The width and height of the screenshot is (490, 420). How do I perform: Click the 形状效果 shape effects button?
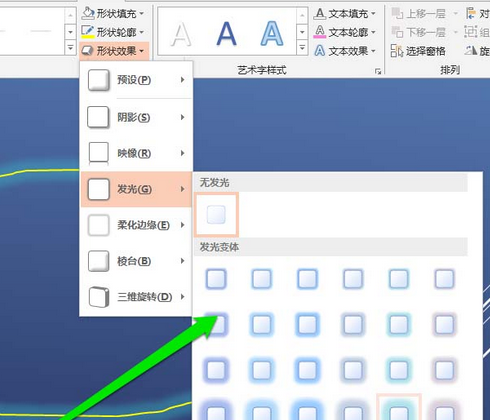(113, 51)
